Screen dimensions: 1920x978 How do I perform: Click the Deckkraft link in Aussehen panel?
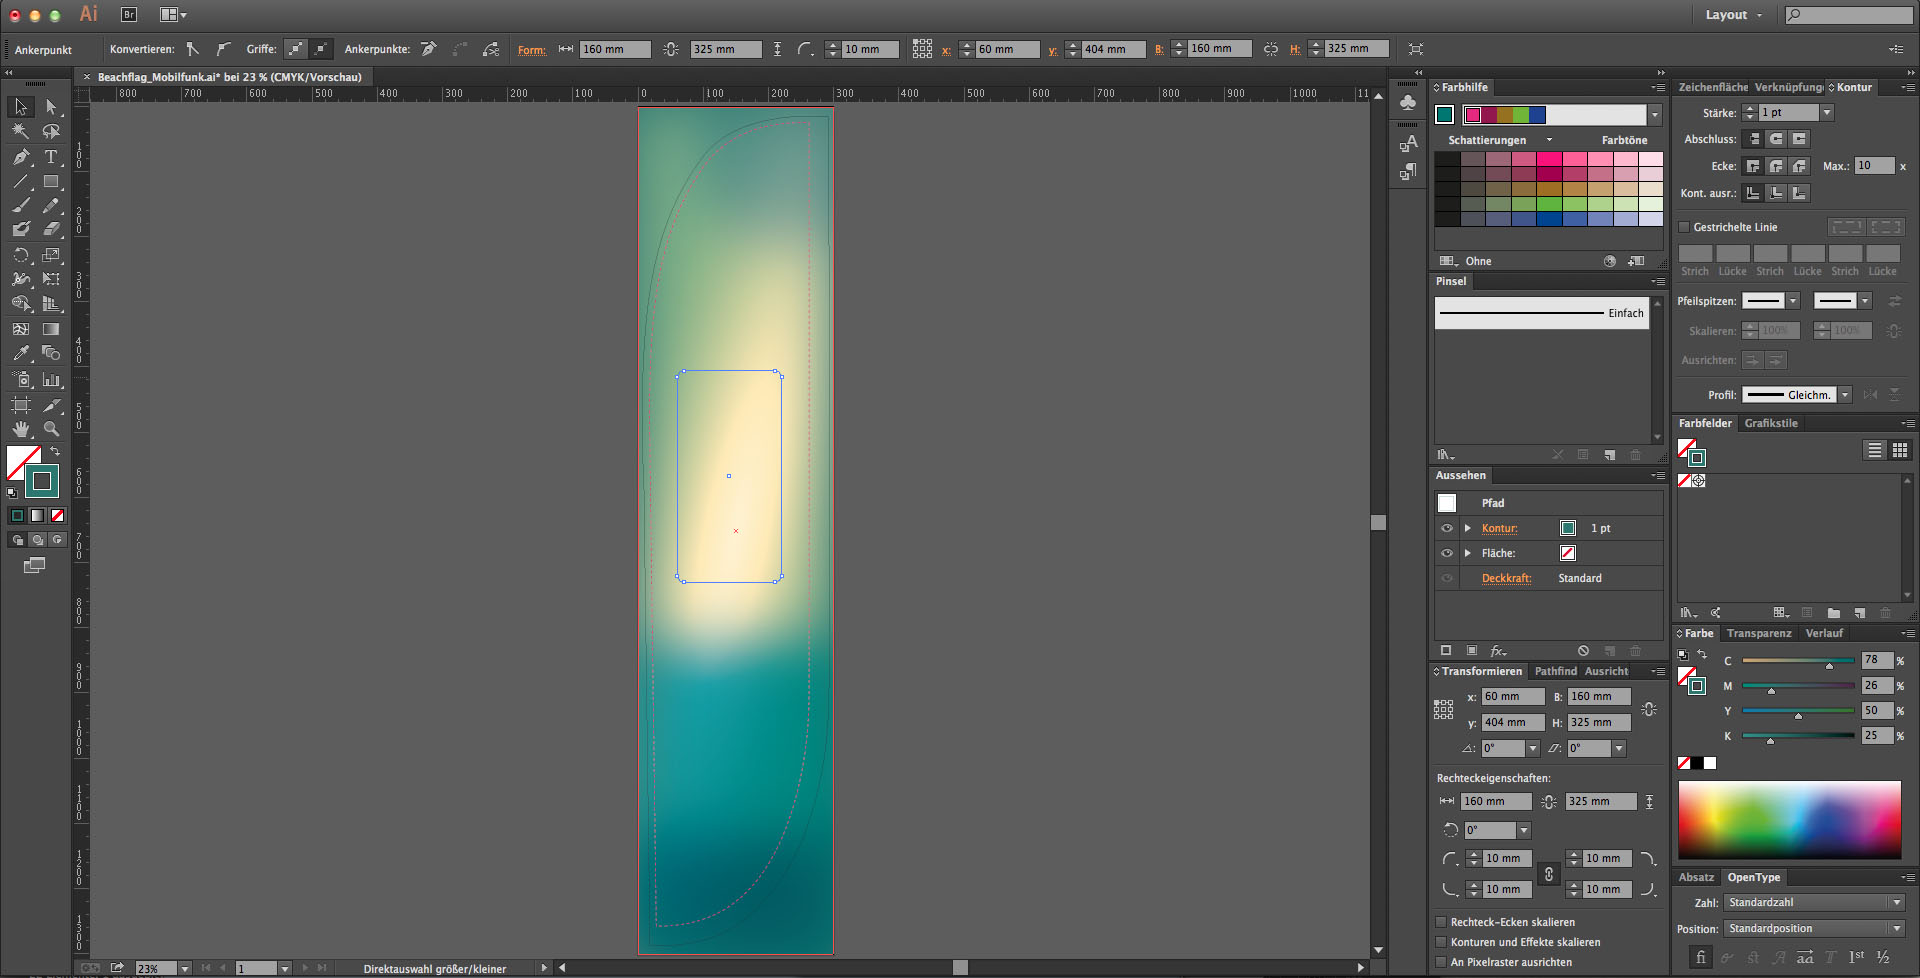pyautogui.click(x=1506, y=578)
